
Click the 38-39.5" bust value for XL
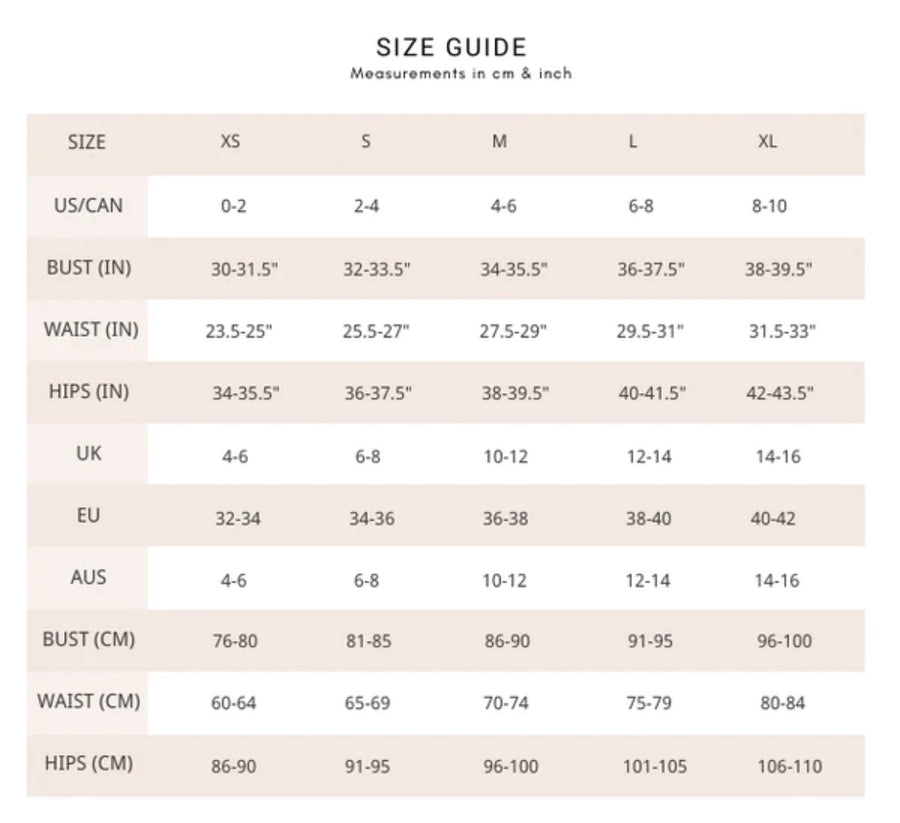[x=779, y=269]
